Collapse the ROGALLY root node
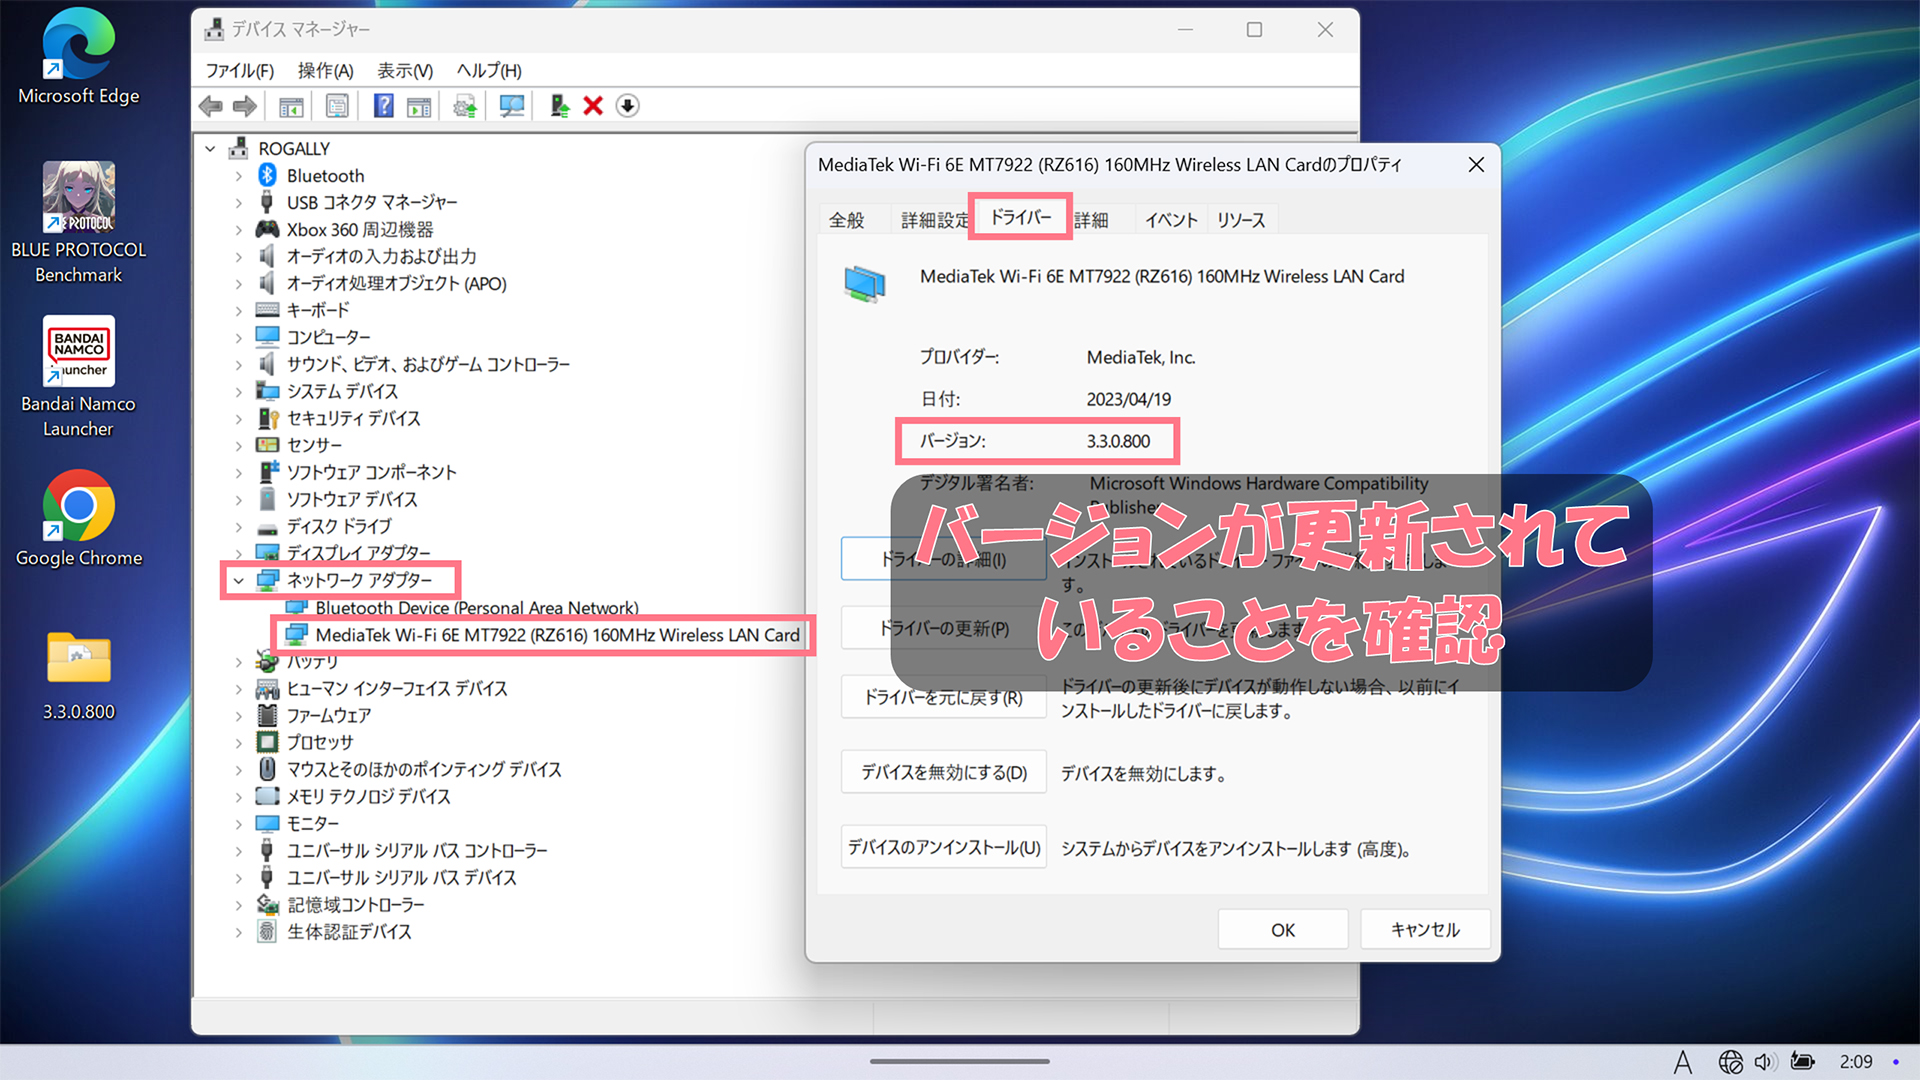 210,149
